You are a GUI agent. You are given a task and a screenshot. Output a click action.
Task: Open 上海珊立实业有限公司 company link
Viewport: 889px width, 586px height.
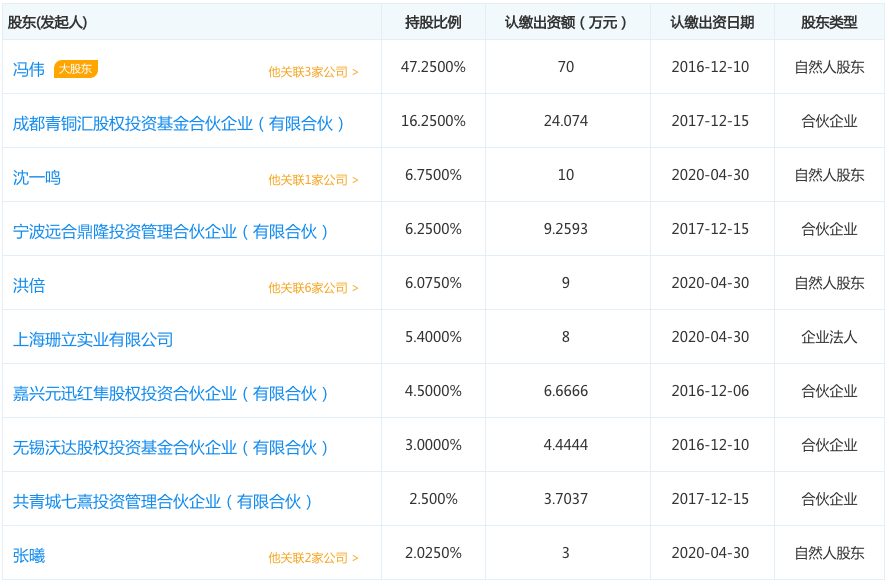tap(92, 339)
